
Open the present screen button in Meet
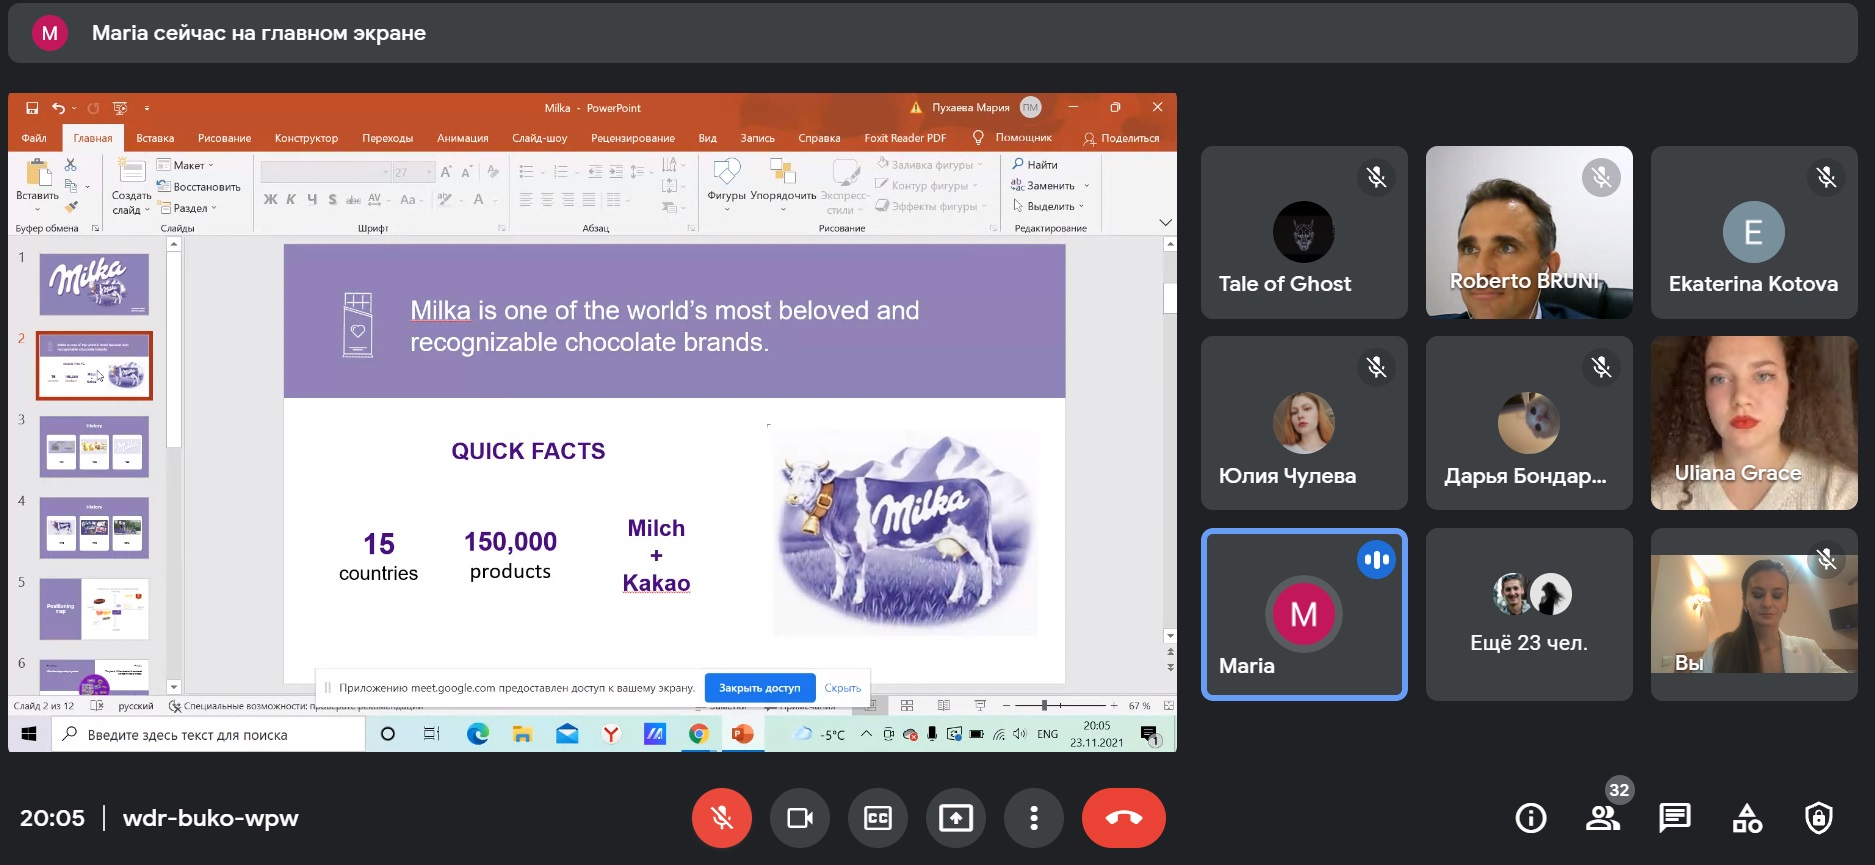click(x=956, y=818)
